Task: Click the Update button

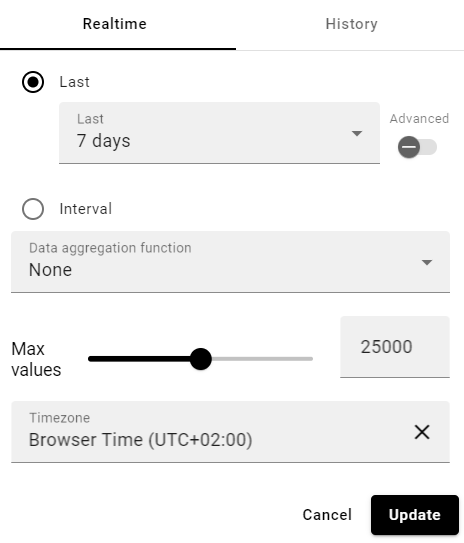Action: tap(415, 515)
